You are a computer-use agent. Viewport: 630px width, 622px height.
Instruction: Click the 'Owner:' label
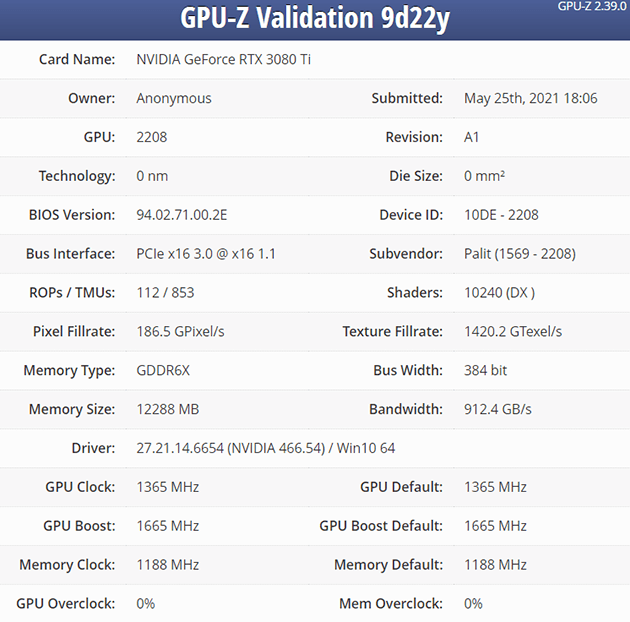point(92,98)
